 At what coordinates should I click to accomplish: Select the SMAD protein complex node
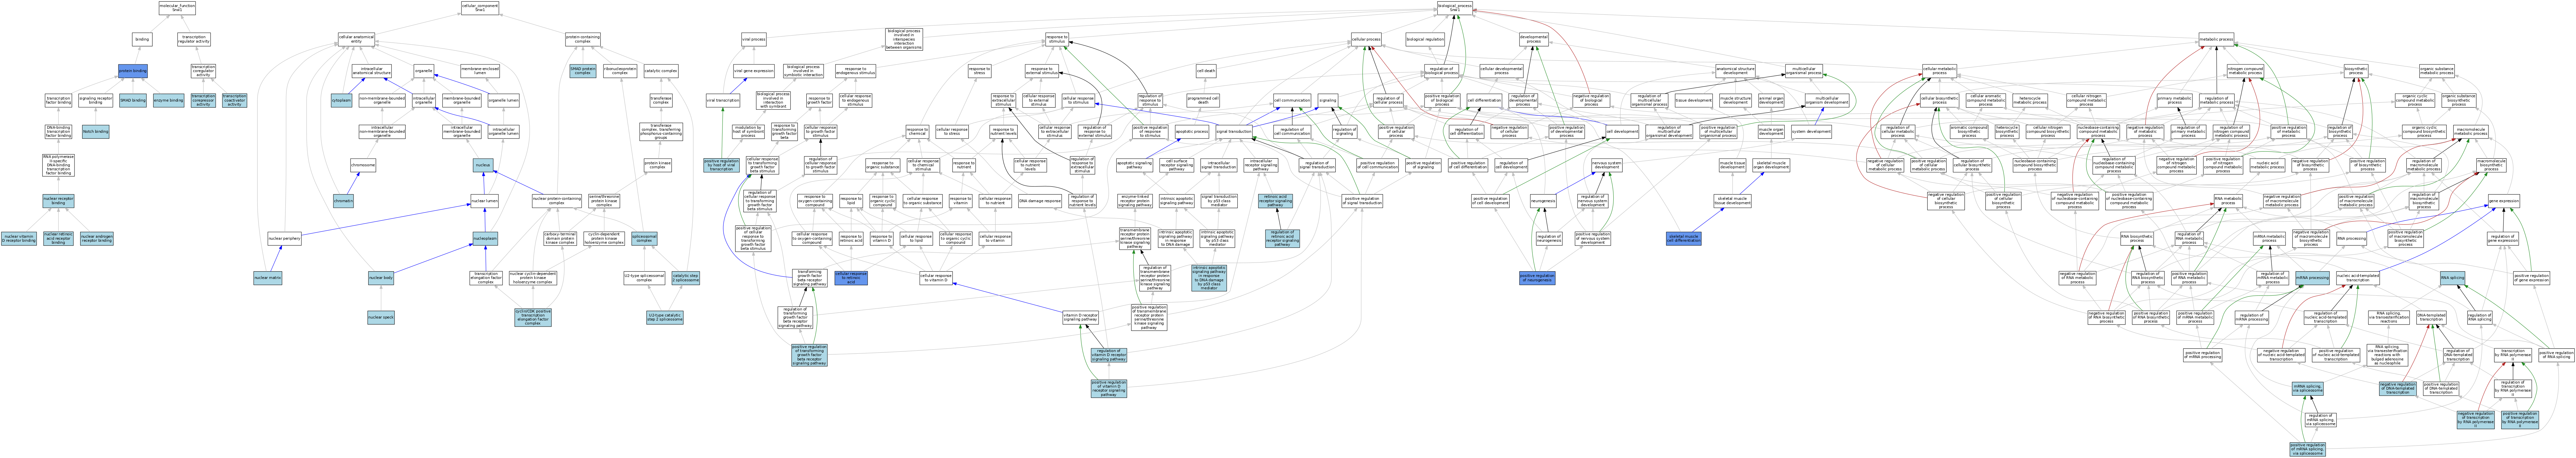(583, 71)
